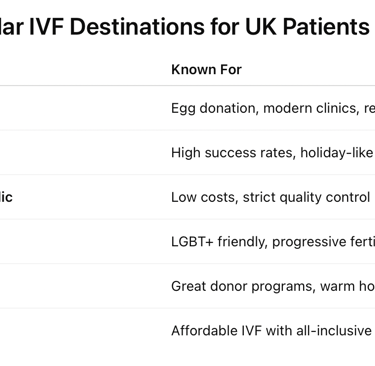Click the bold country cell ending in "lic"

click(x=6, y=197)
